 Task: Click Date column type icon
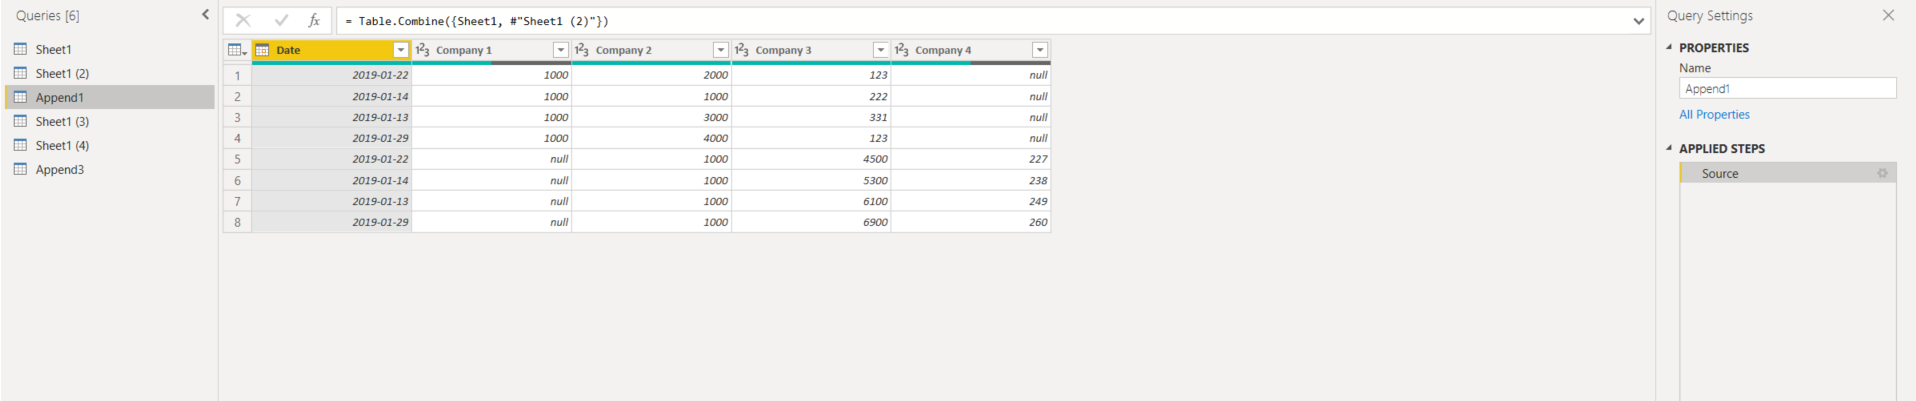263,50
